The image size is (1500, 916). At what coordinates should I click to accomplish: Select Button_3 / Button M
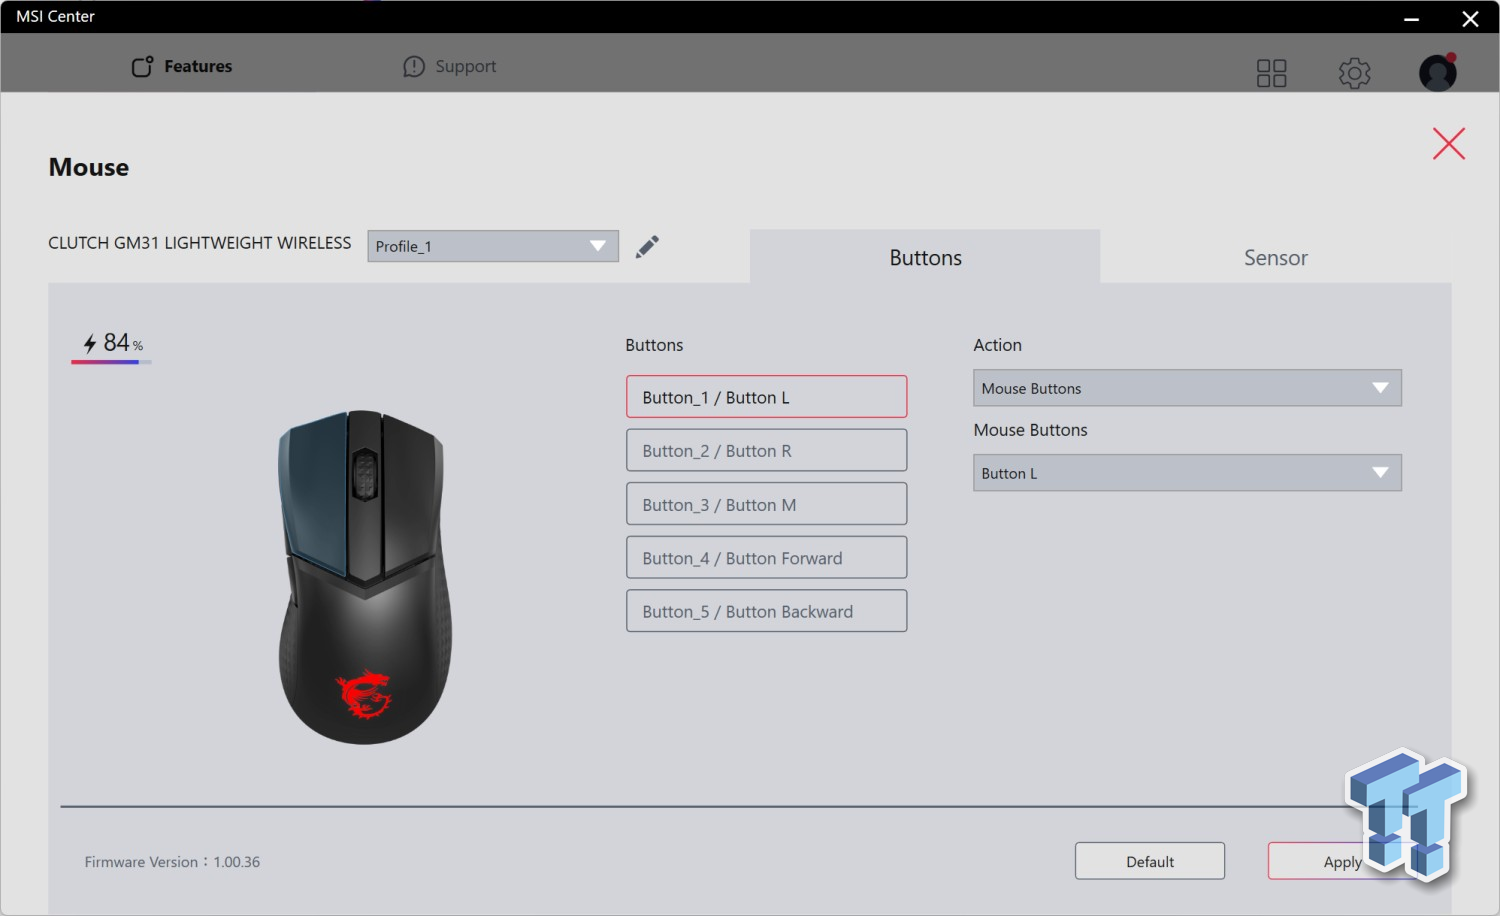point(766,504)
